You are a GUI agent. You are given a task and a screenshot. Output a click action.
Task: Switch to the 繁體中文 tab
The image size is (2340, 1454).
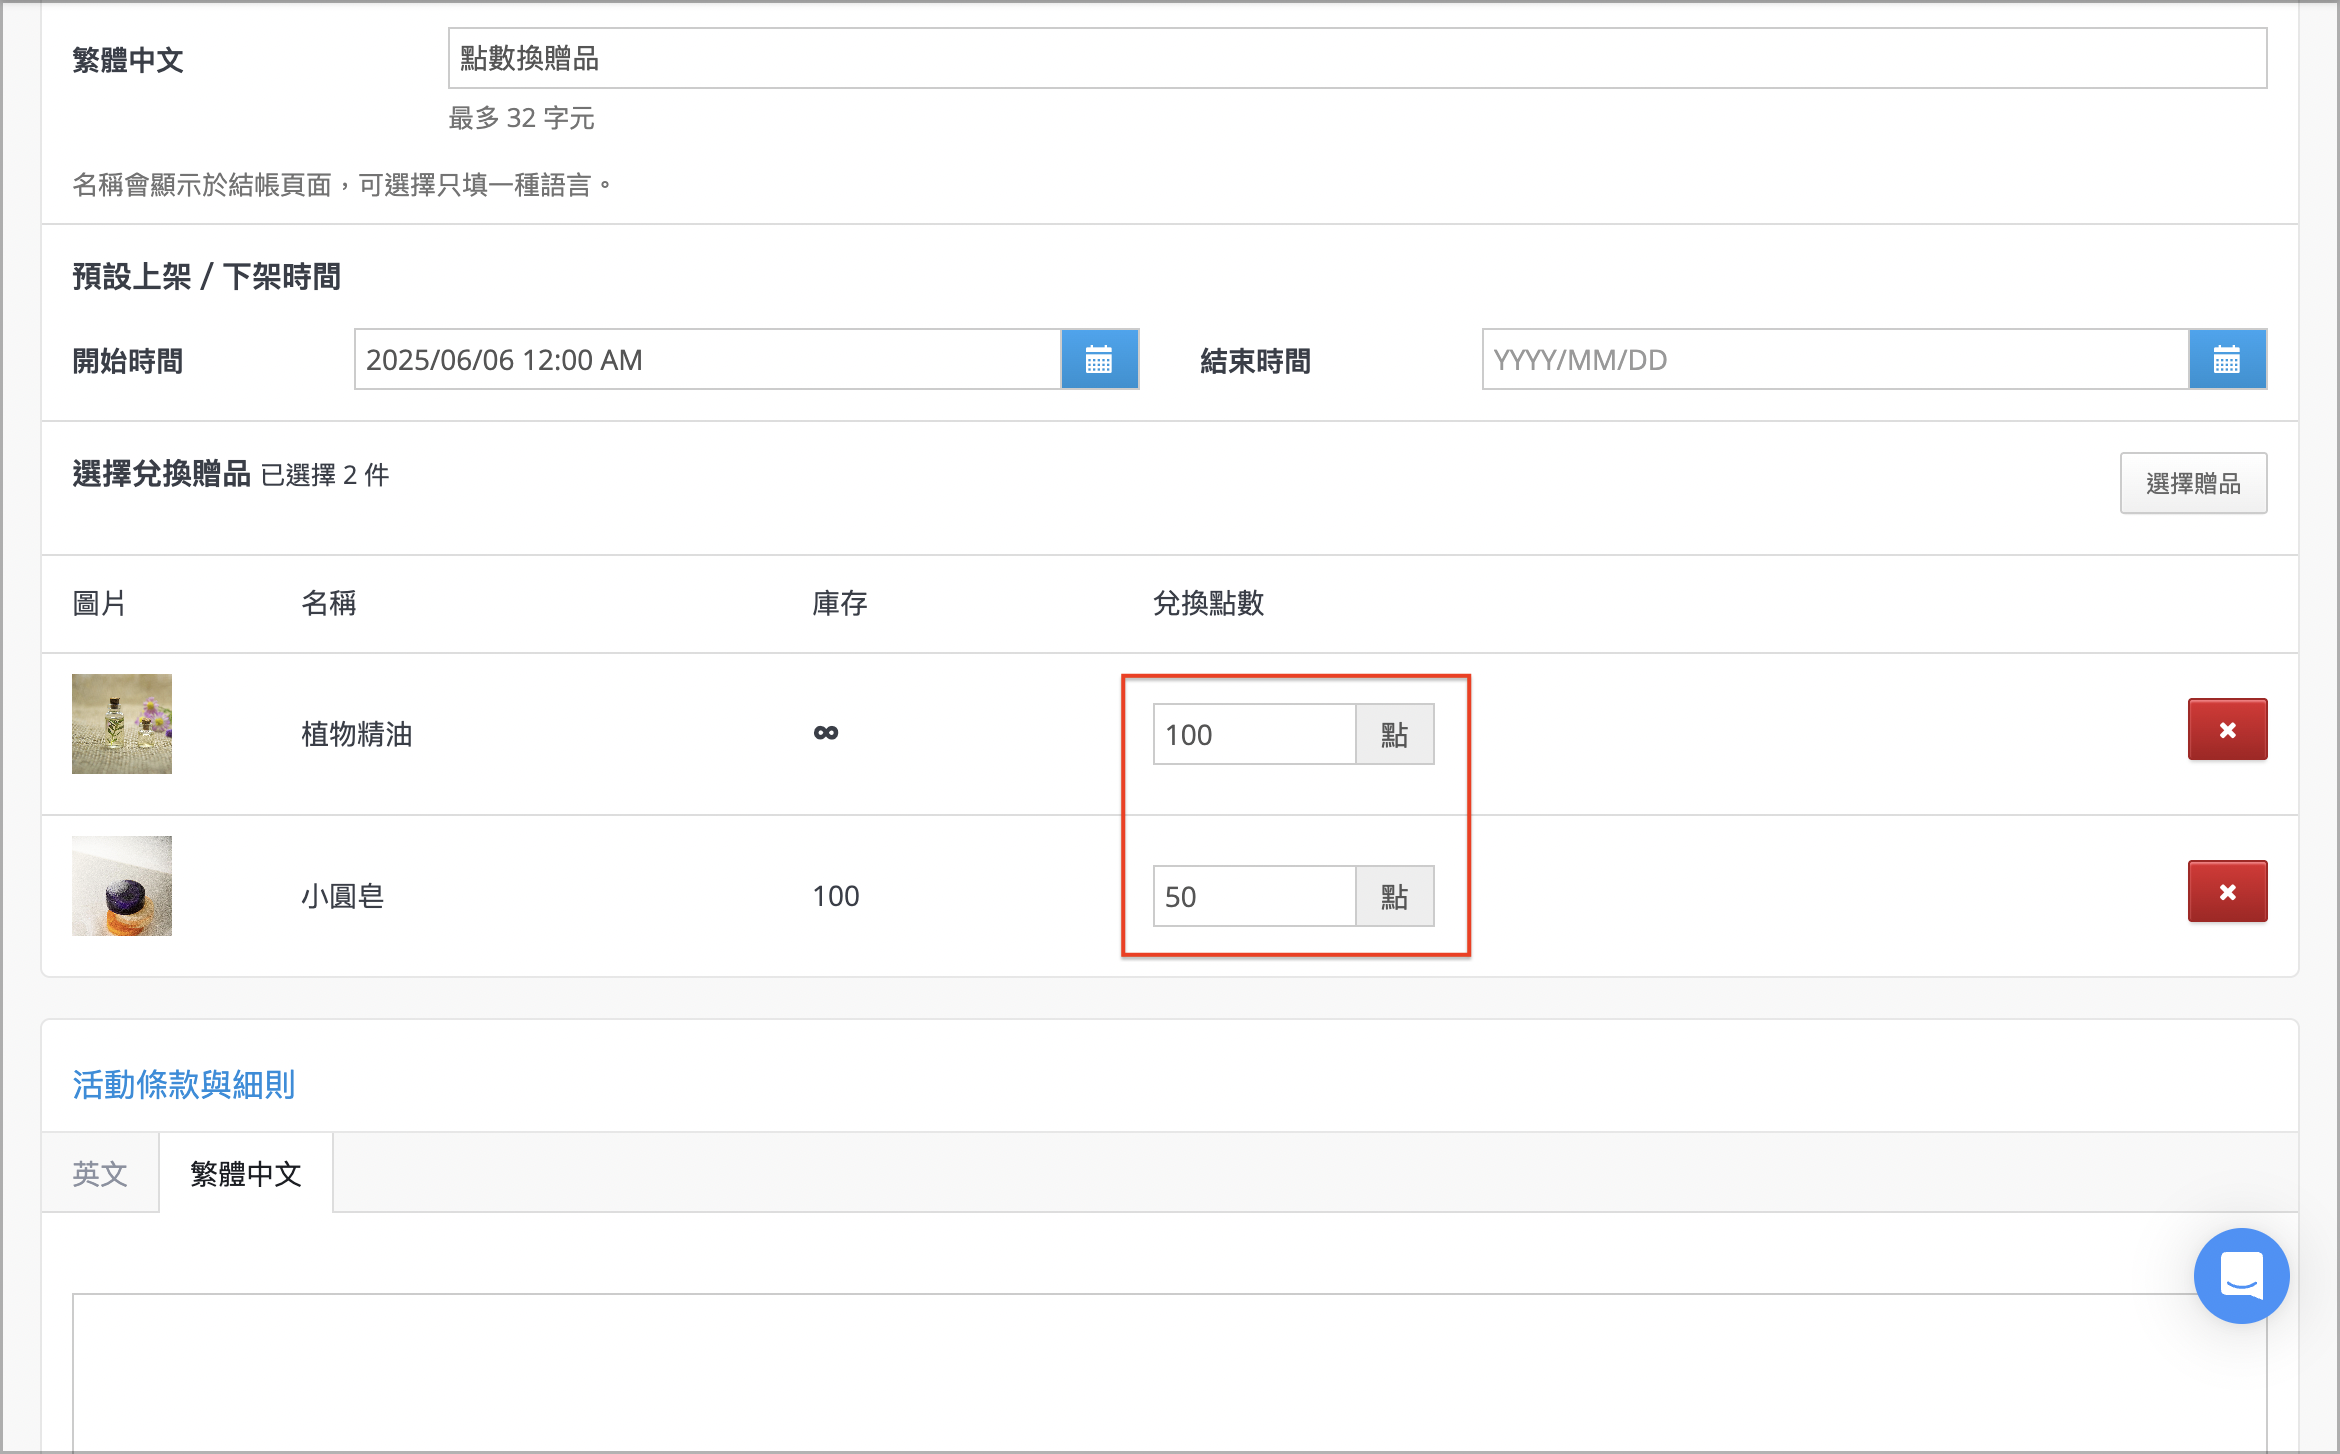[x=246, y=1173]
